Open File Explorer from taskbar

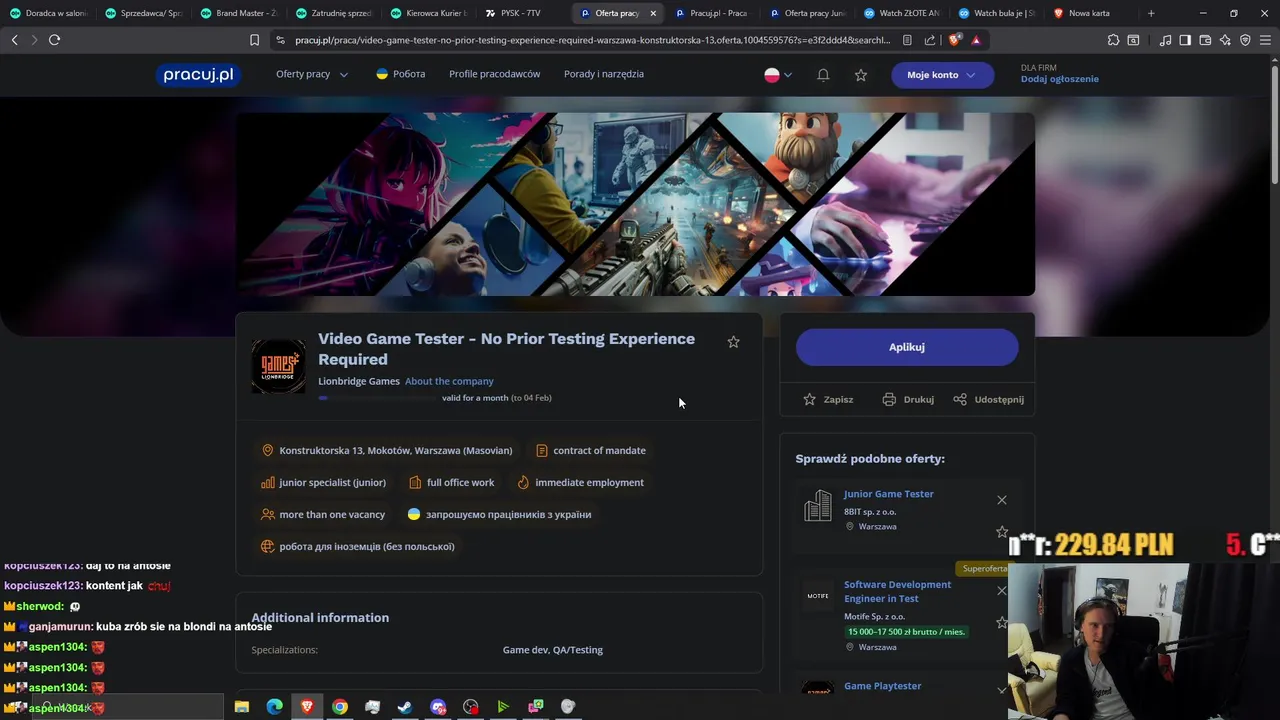click(x=241, y=707)
